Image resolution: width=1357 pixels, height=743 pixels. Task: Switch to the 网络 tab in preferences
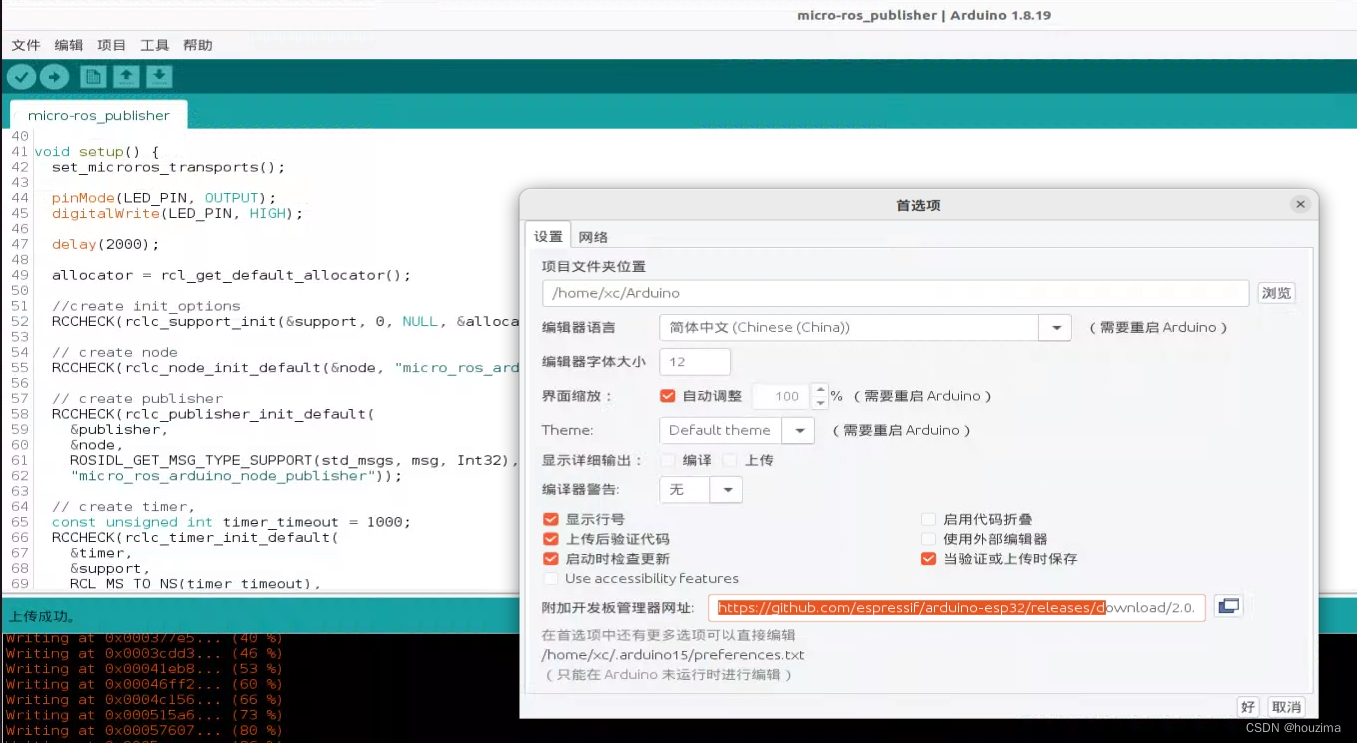[x=592, y=236]
